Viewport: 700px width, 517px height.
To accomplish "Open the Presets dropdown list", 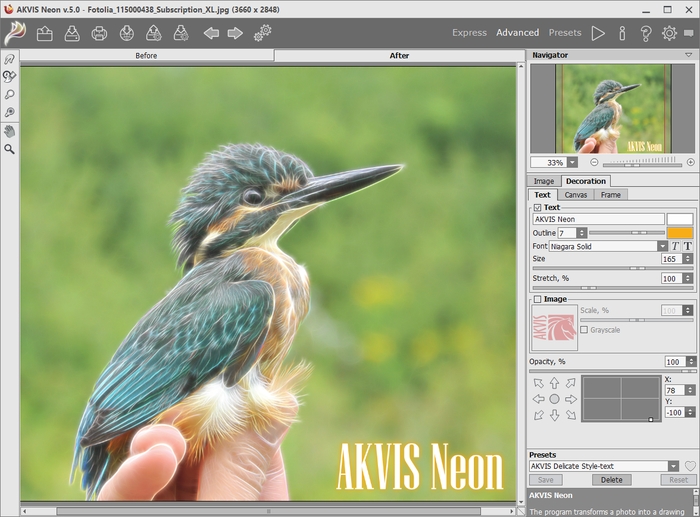I will (673, 466).
